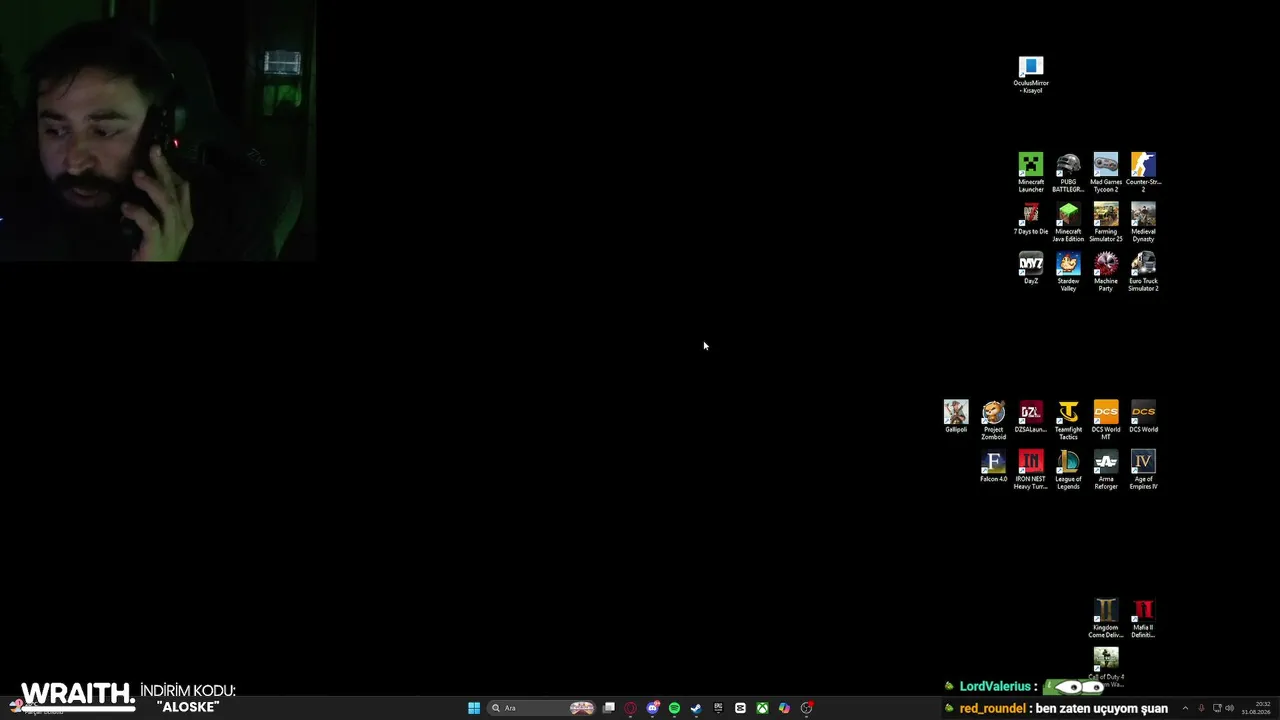Click the Falcon 4.0 desktop shortcut
The height and width of the screenshot is (720, 1280).
tap(993, 467)
